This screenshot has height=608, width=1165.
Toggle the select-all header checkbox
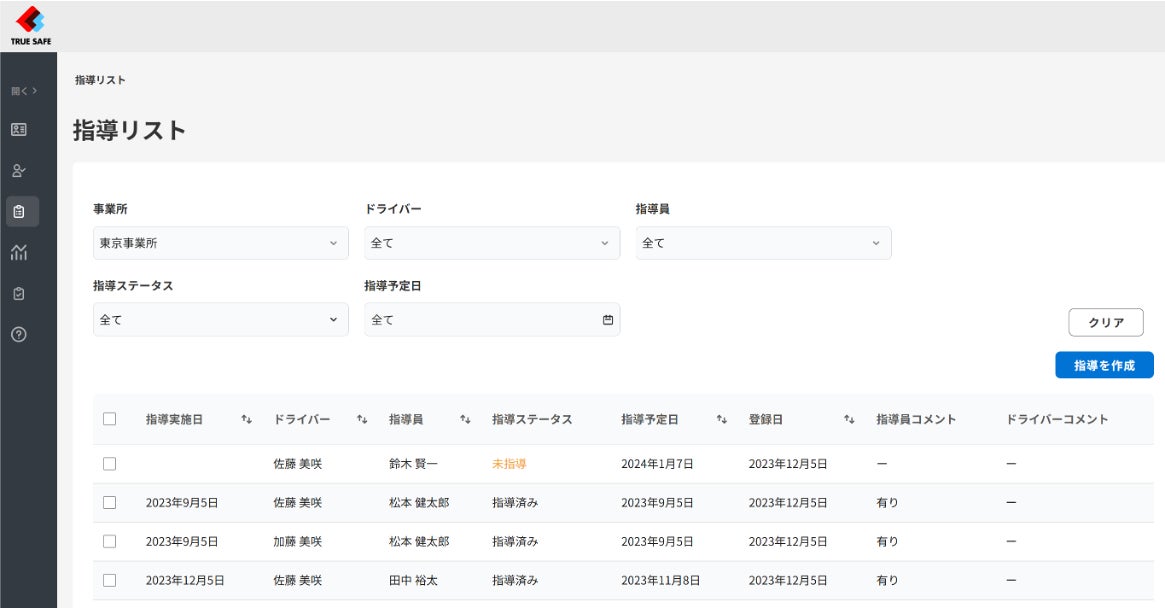tap(110, 419)
